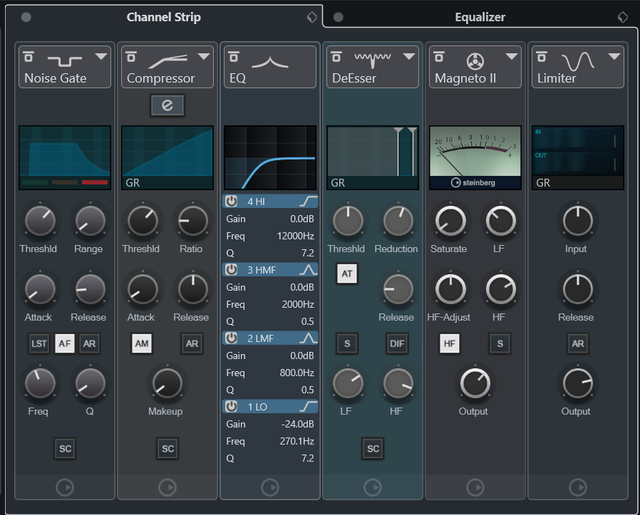Viewport: 640px width, 515px height.
Task: Click the EQ curve display graph
Action: [270, 158]
